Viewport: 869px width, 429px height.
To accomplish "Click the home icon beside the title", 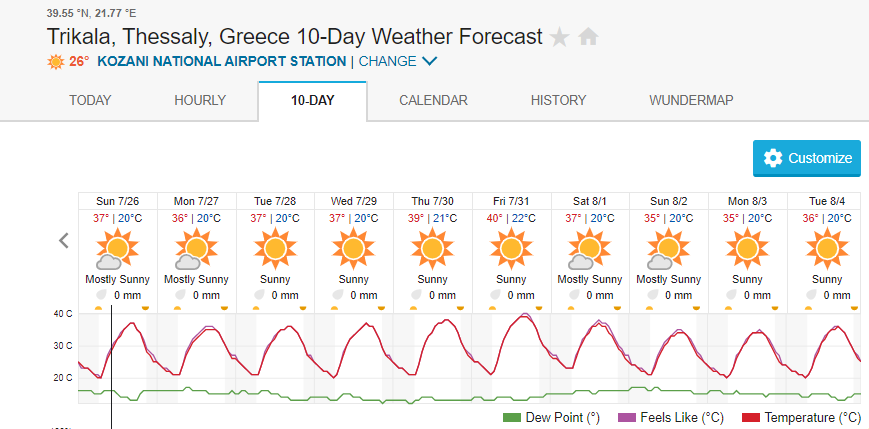I will (x=588, y=38).
